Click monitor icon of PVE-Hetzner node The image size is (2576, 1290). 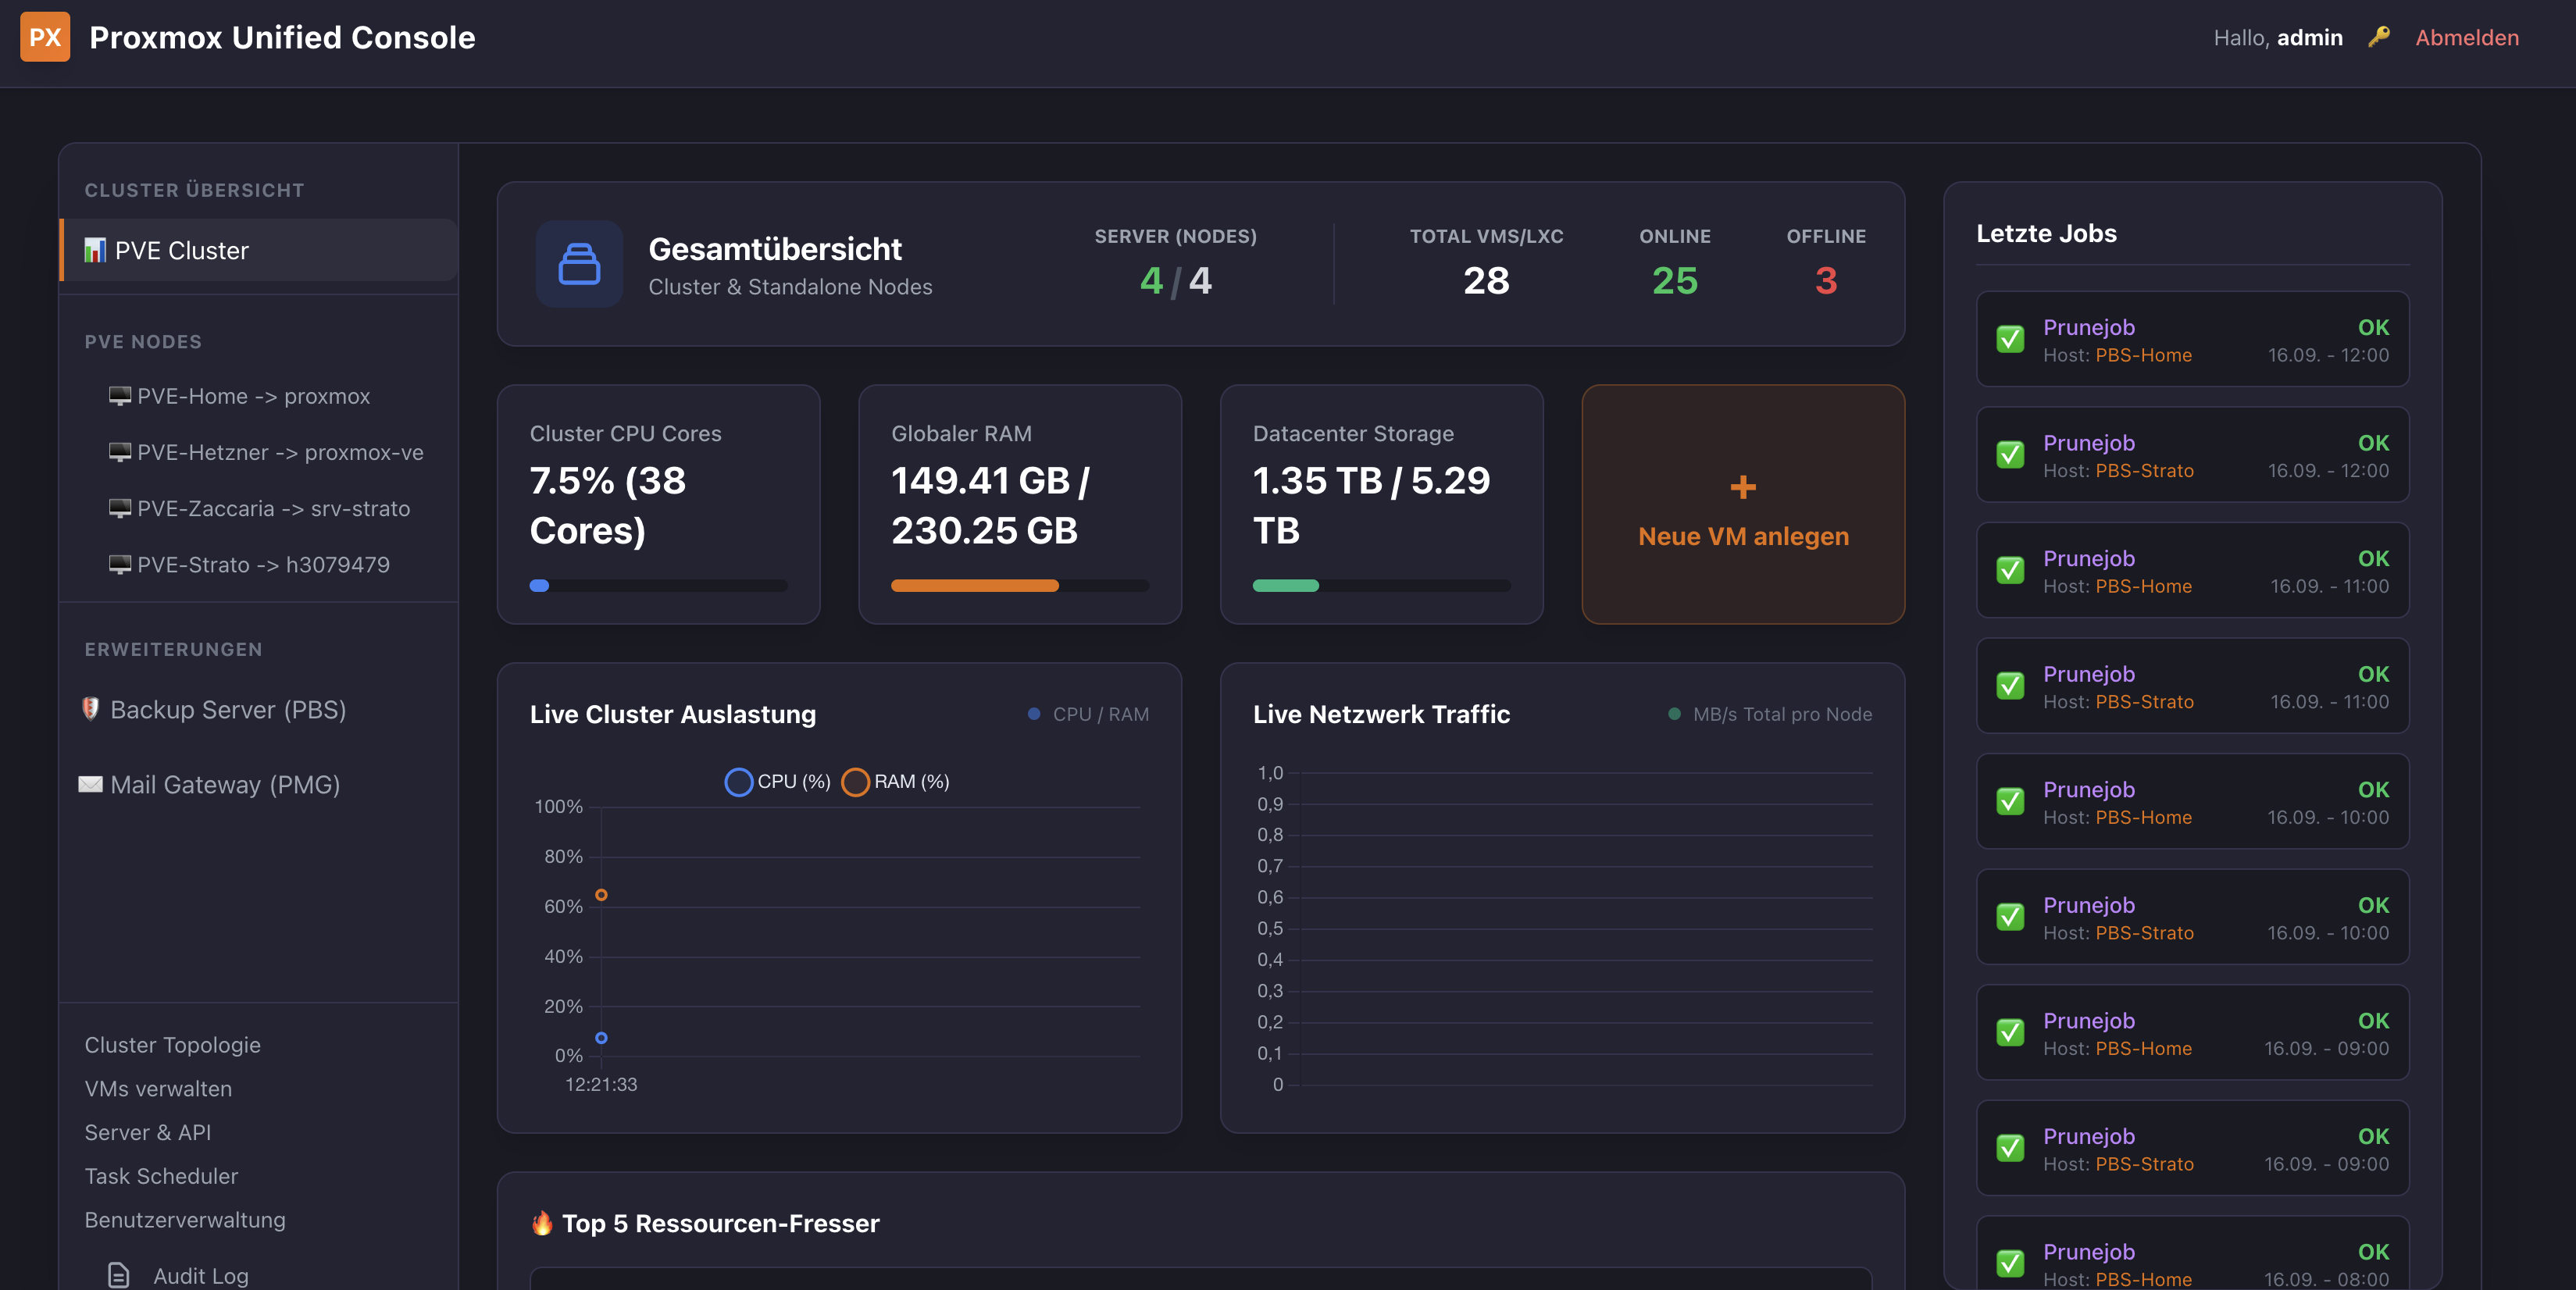pos(120,452)
